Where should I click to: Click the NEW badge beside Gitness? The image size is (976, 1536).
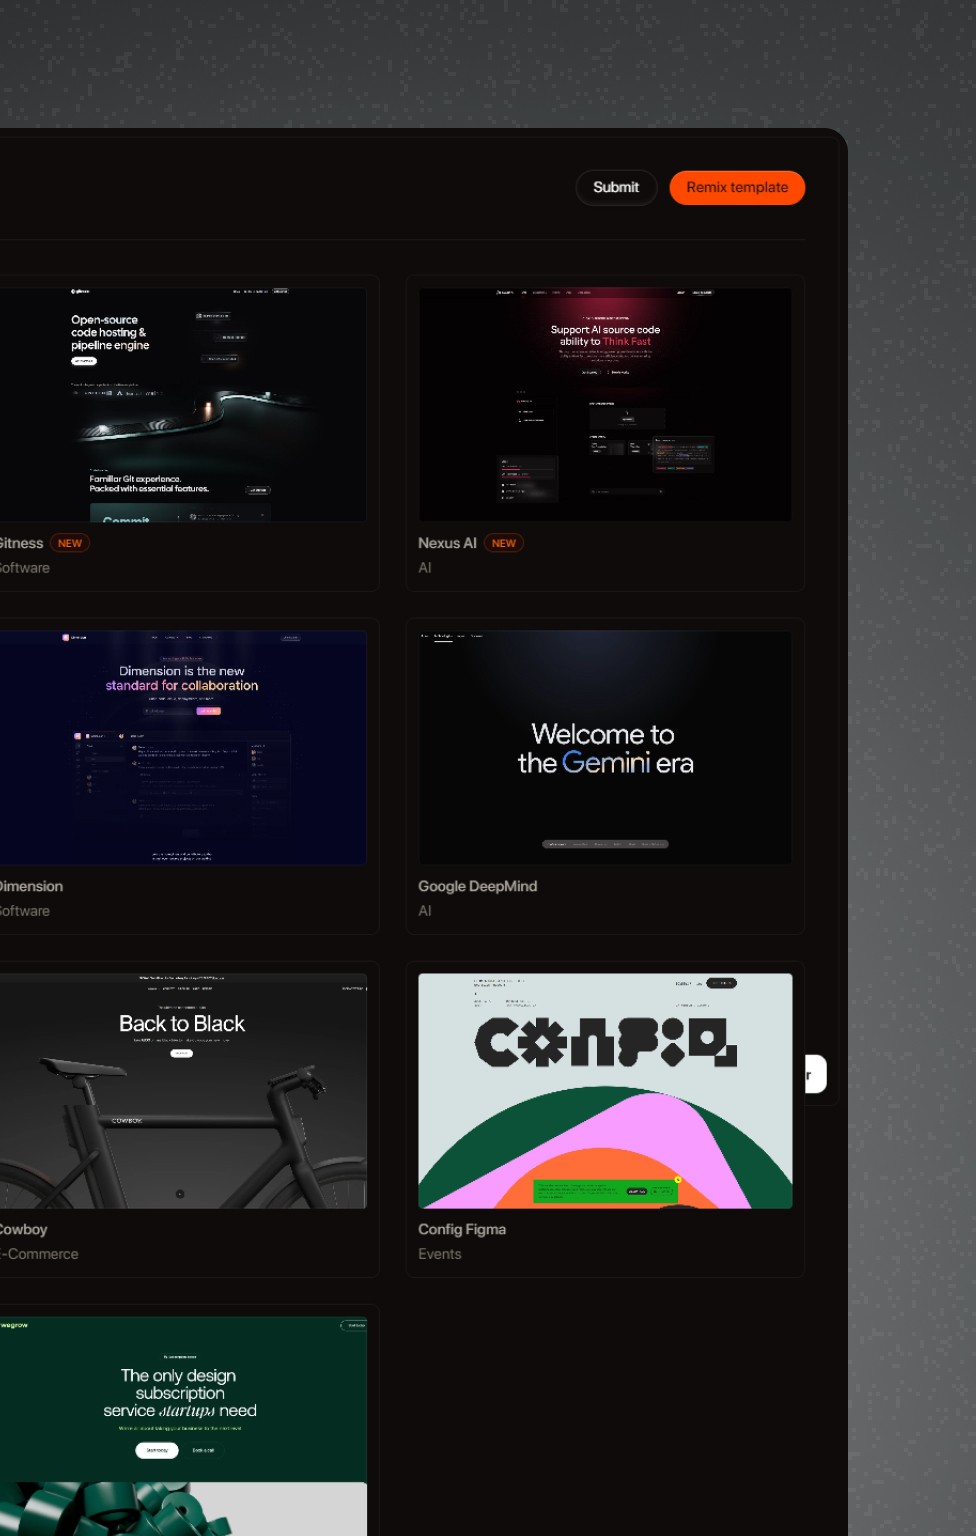click(x=70, y=543)
